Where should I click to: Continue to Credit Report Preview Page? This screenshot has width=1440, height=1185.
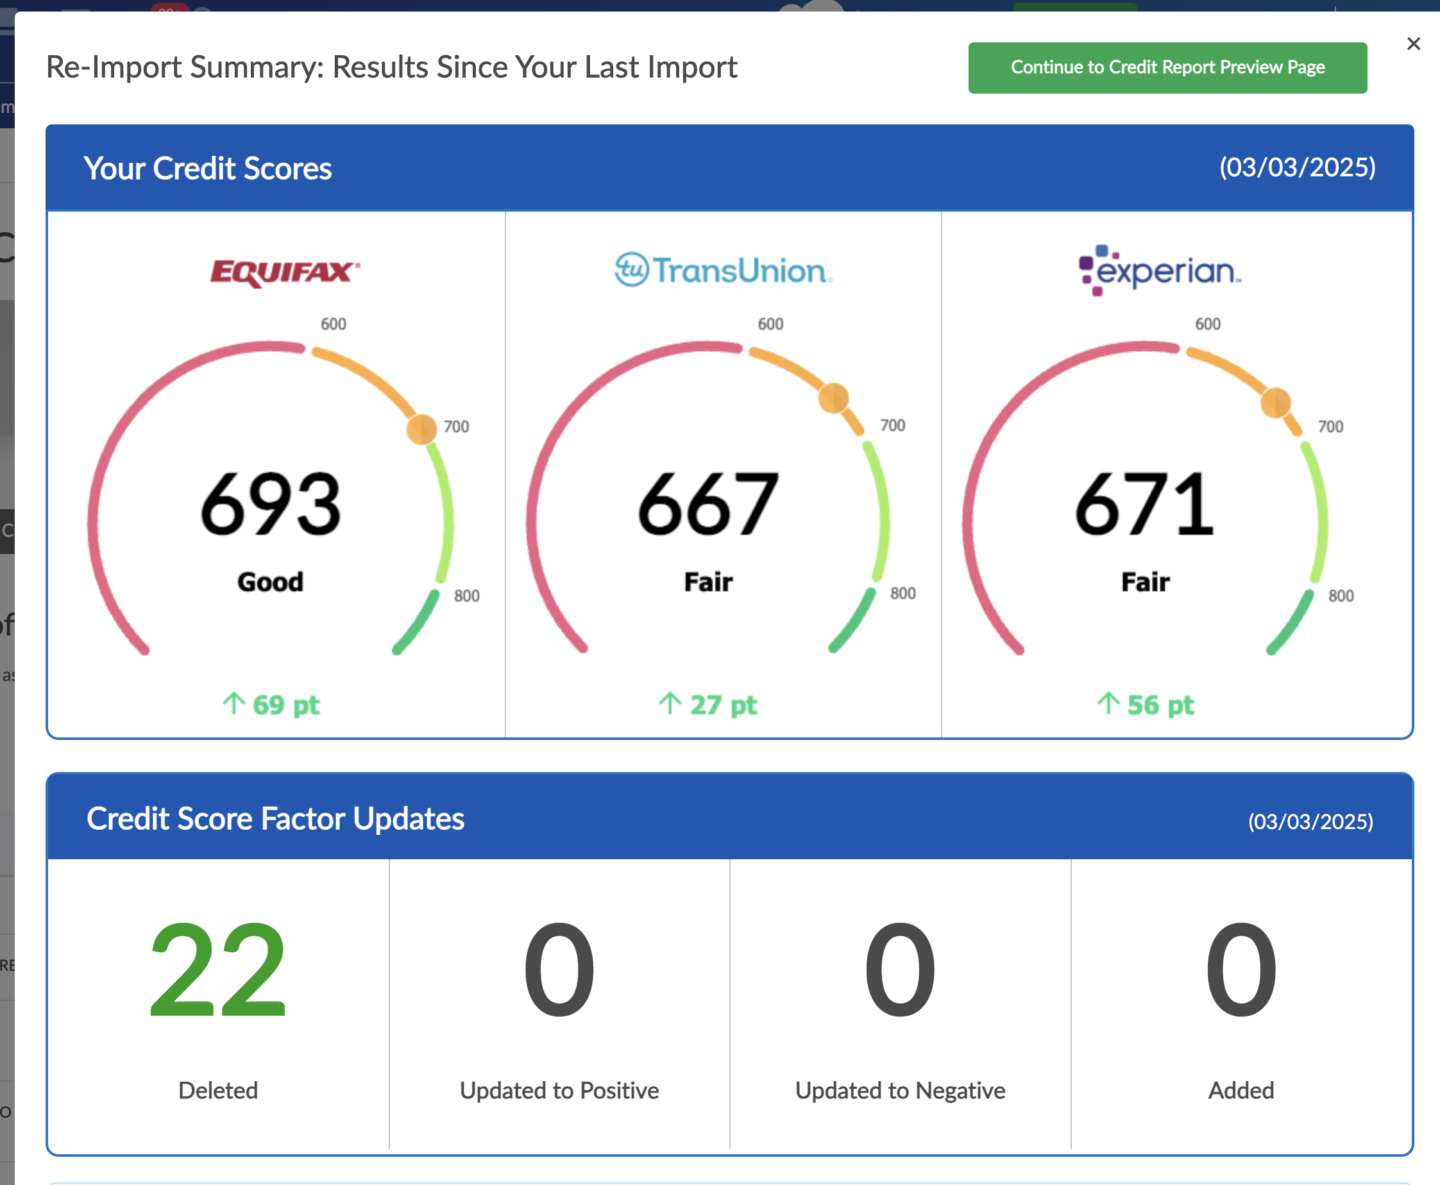point(1167,68)
